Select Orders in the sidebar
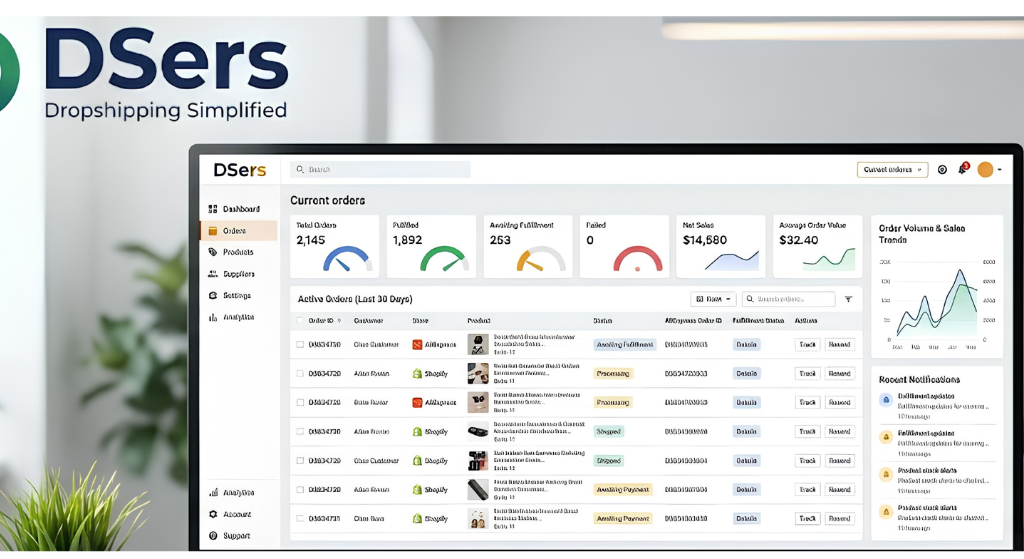Image resolution: width=1024 pixels, height=559 pixels. pos(238,231)
